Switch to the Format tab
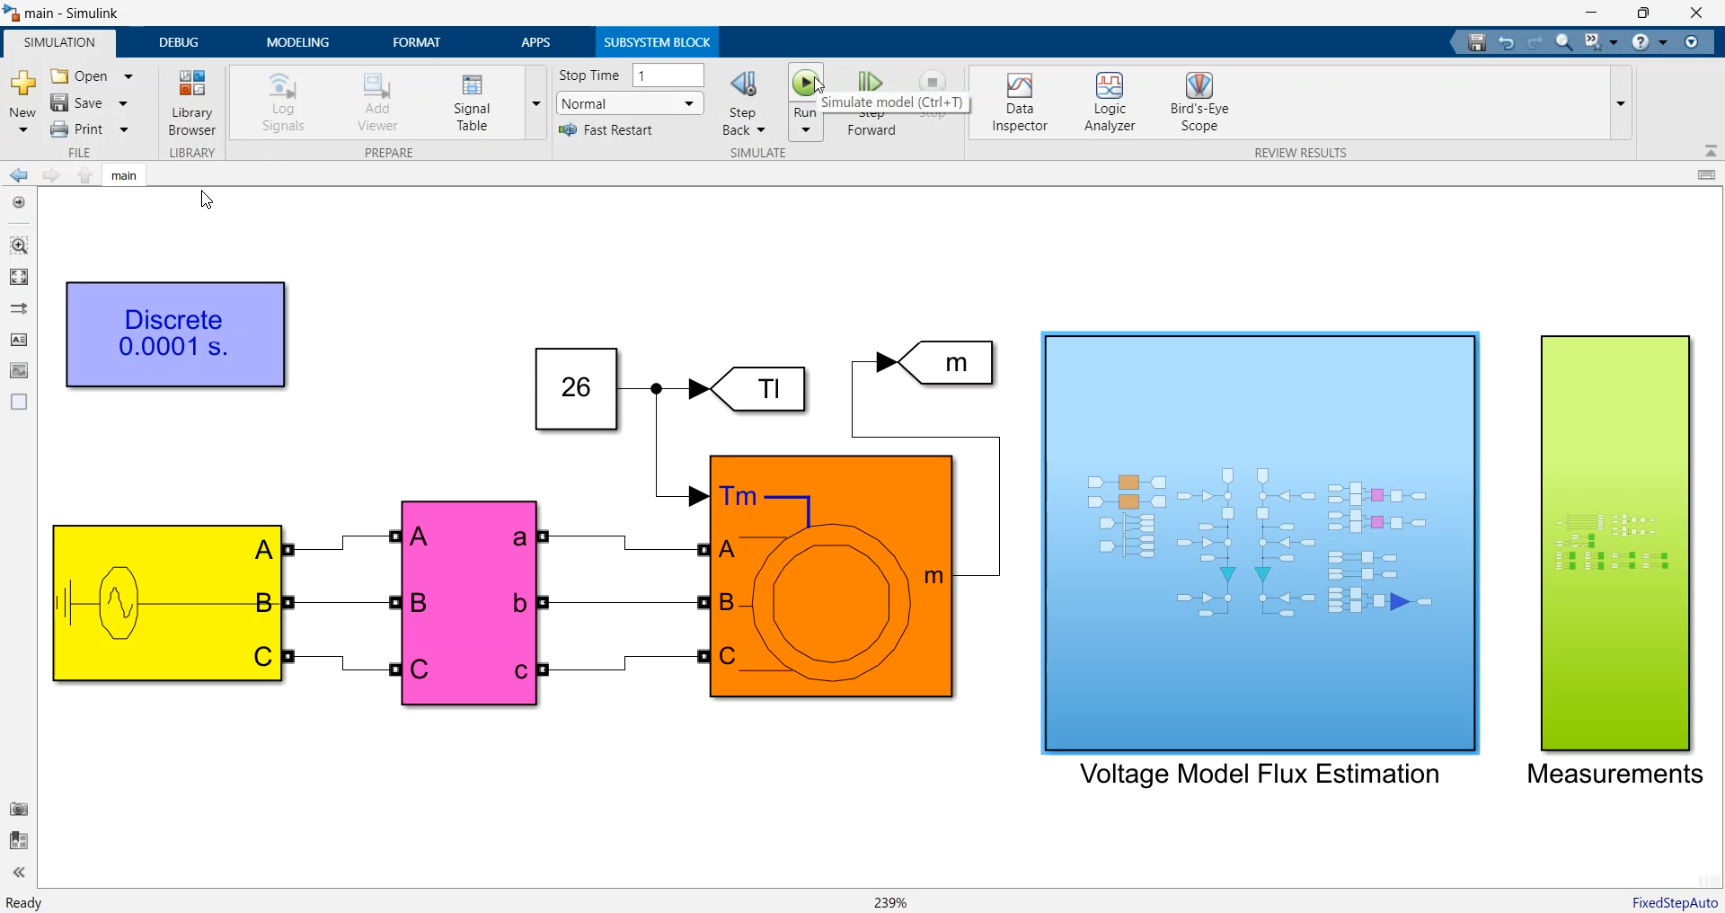Screen dimensions: 1725x913 coord(416,42)
